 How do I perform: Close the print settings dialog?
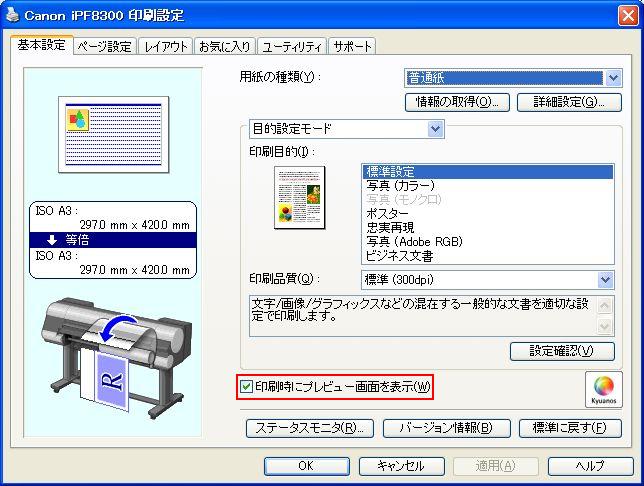(628, 16)
